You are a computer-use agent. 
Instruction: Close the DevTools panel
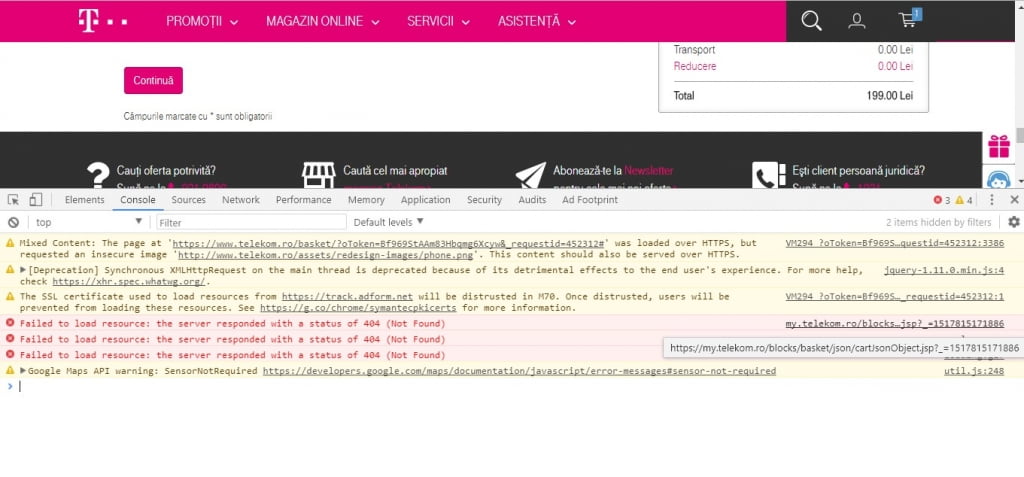click(x=1014, y=200)
